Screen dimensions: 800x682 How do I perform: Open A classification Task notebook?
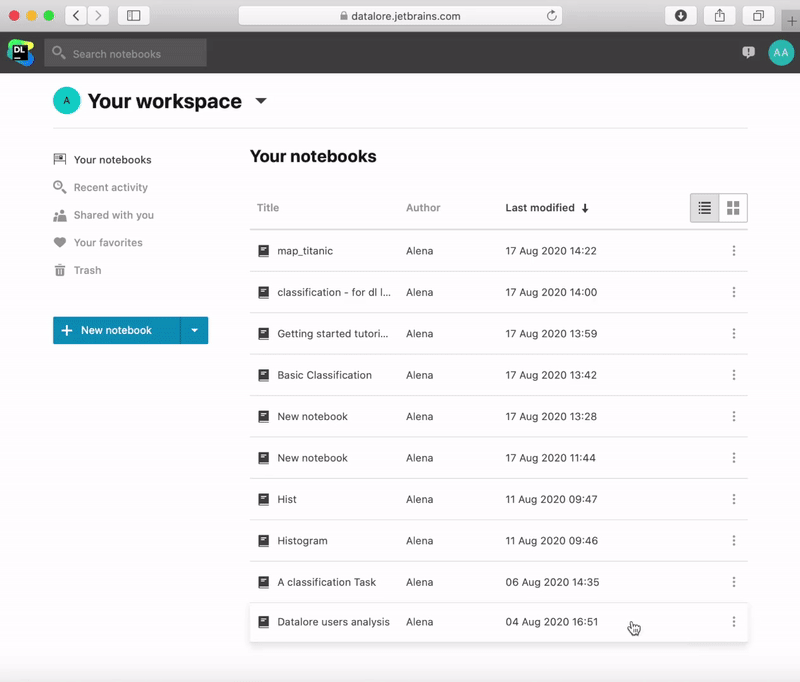327,582
